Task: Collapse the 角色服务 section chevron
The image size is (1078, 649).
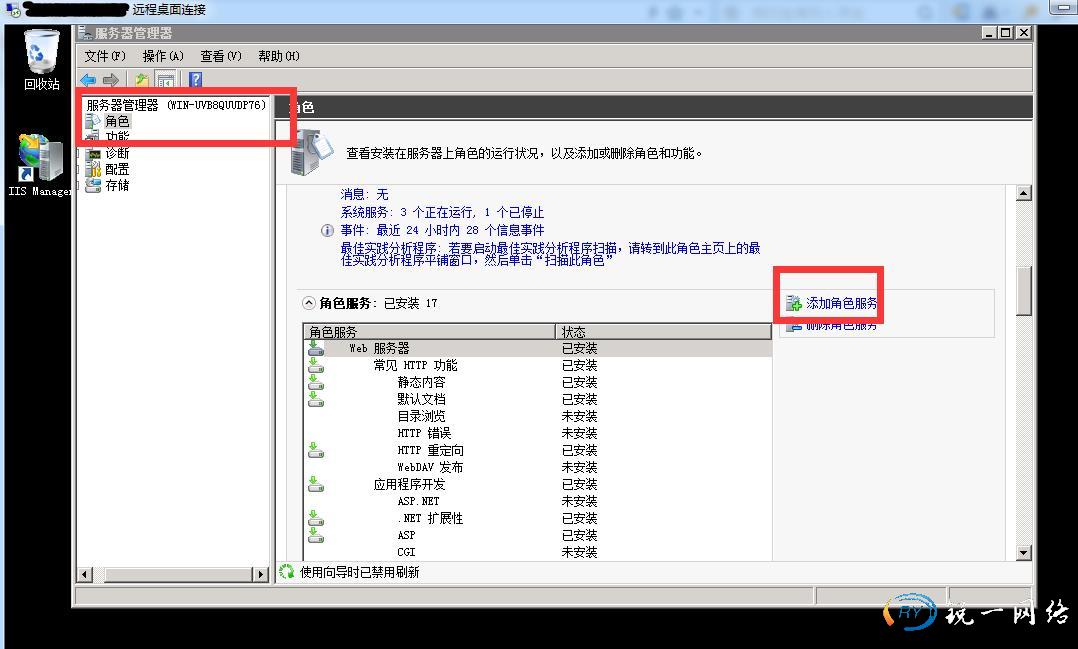Action: [309, 303]
